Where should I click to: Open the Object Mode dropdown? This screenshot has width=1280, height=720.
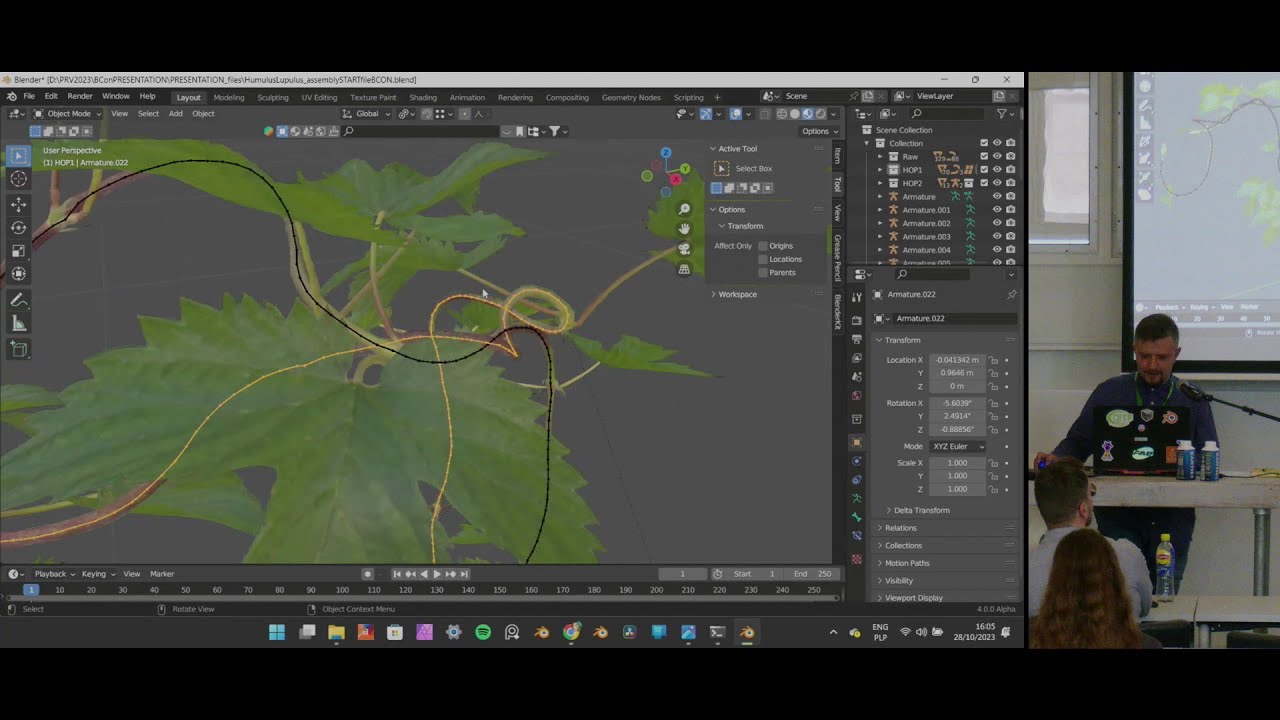68,114
